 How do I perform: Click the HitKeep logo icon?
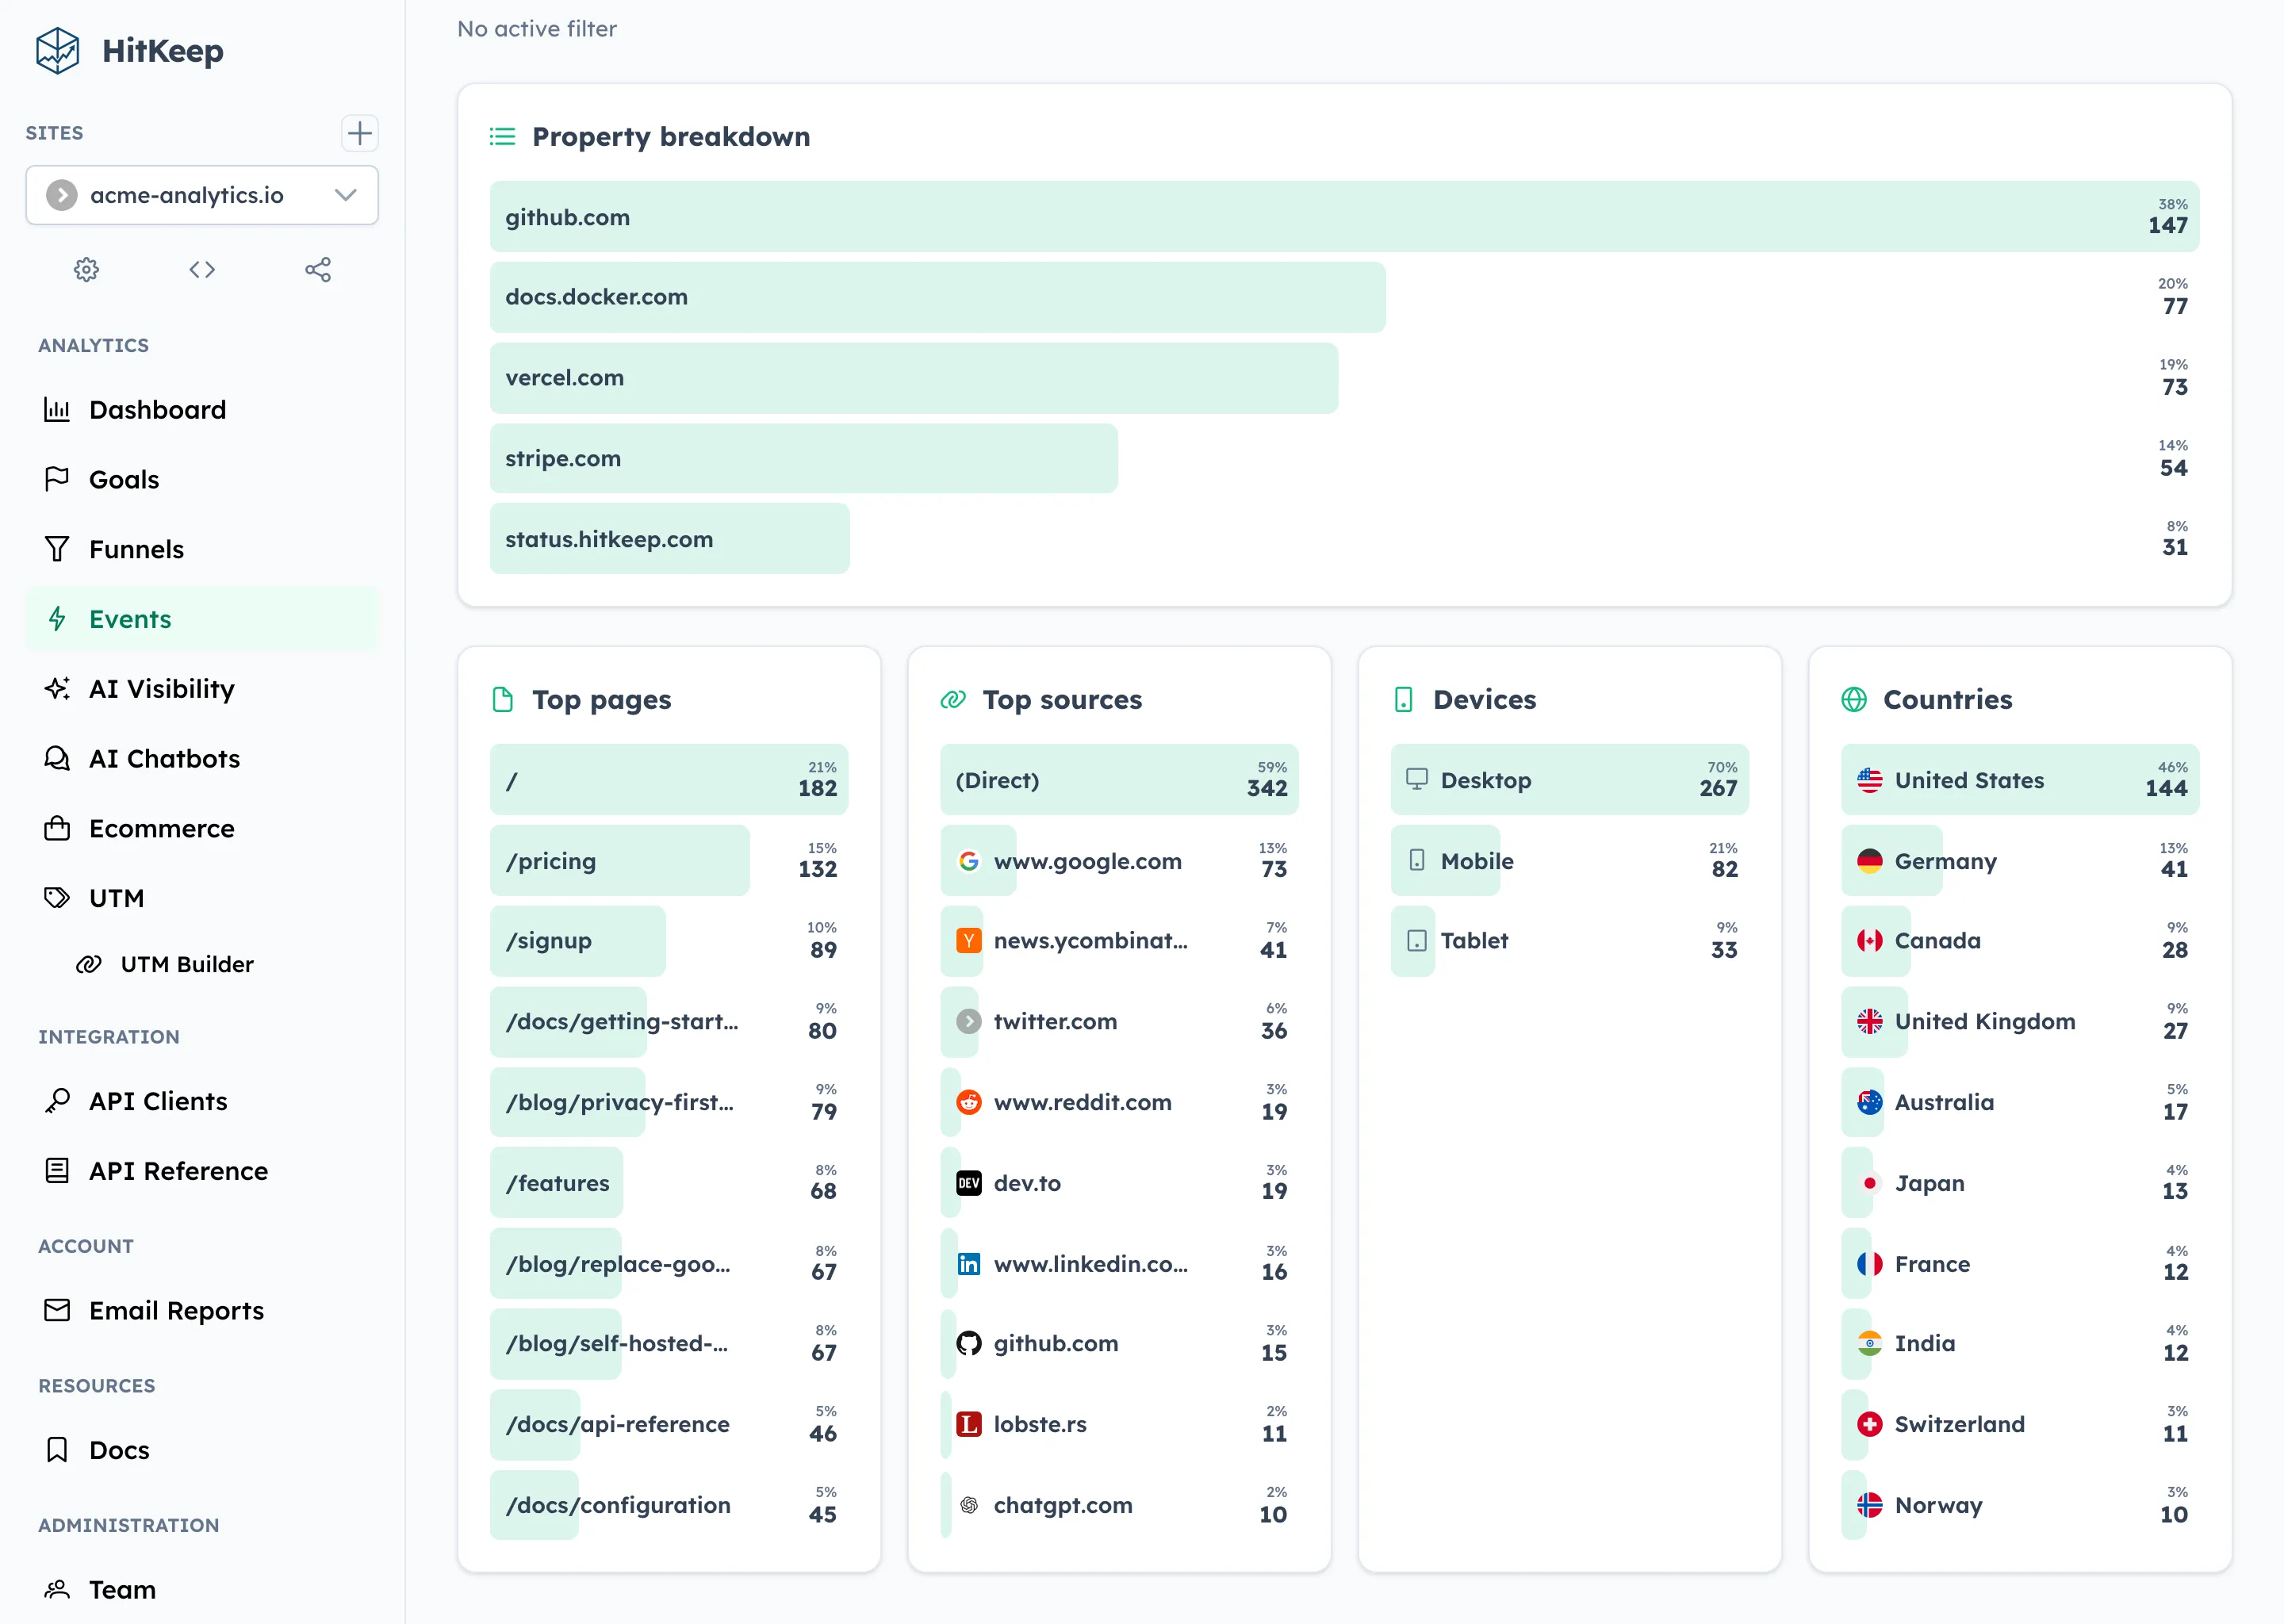[x=56, y=49]
